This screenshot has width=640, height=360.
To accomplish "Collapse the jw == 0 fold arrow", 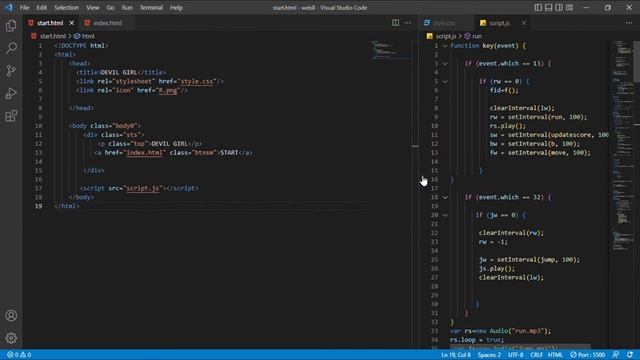I will coord(445,215).
